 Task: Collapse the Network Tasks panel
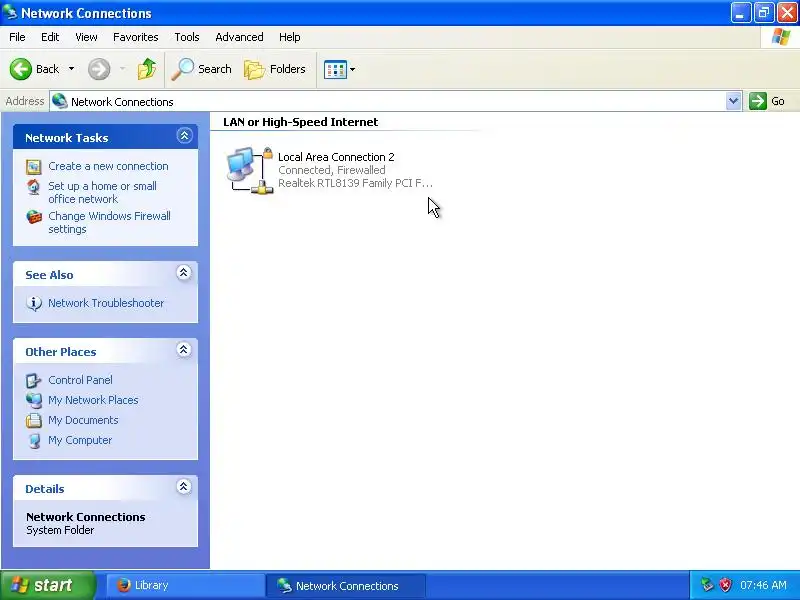pyautogui.click(x=184, y=136)
